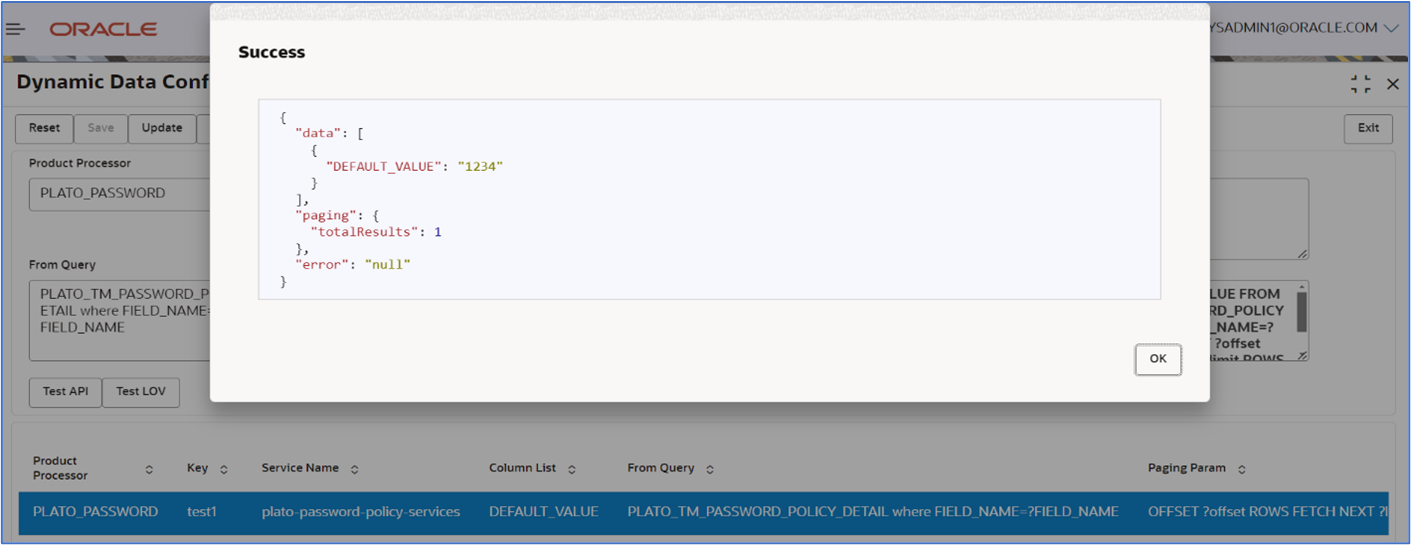Sort table by Paging Param column
Viewport: 1411px width, 545px height.
coord(1242,469)
